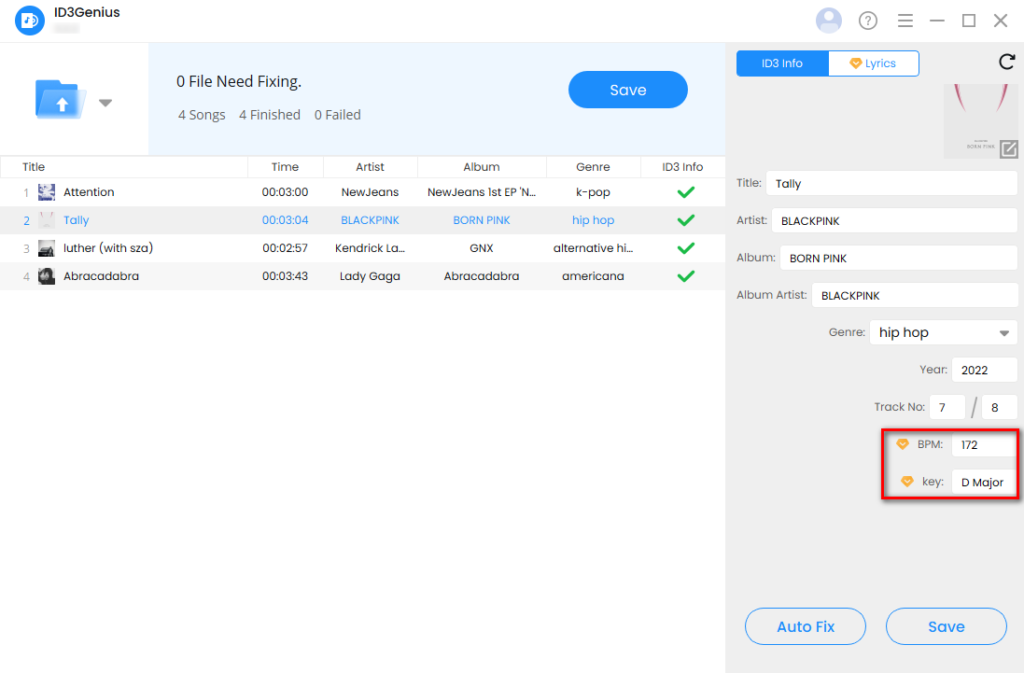Click the premium heart icon beside BPM

pos(903,444)
